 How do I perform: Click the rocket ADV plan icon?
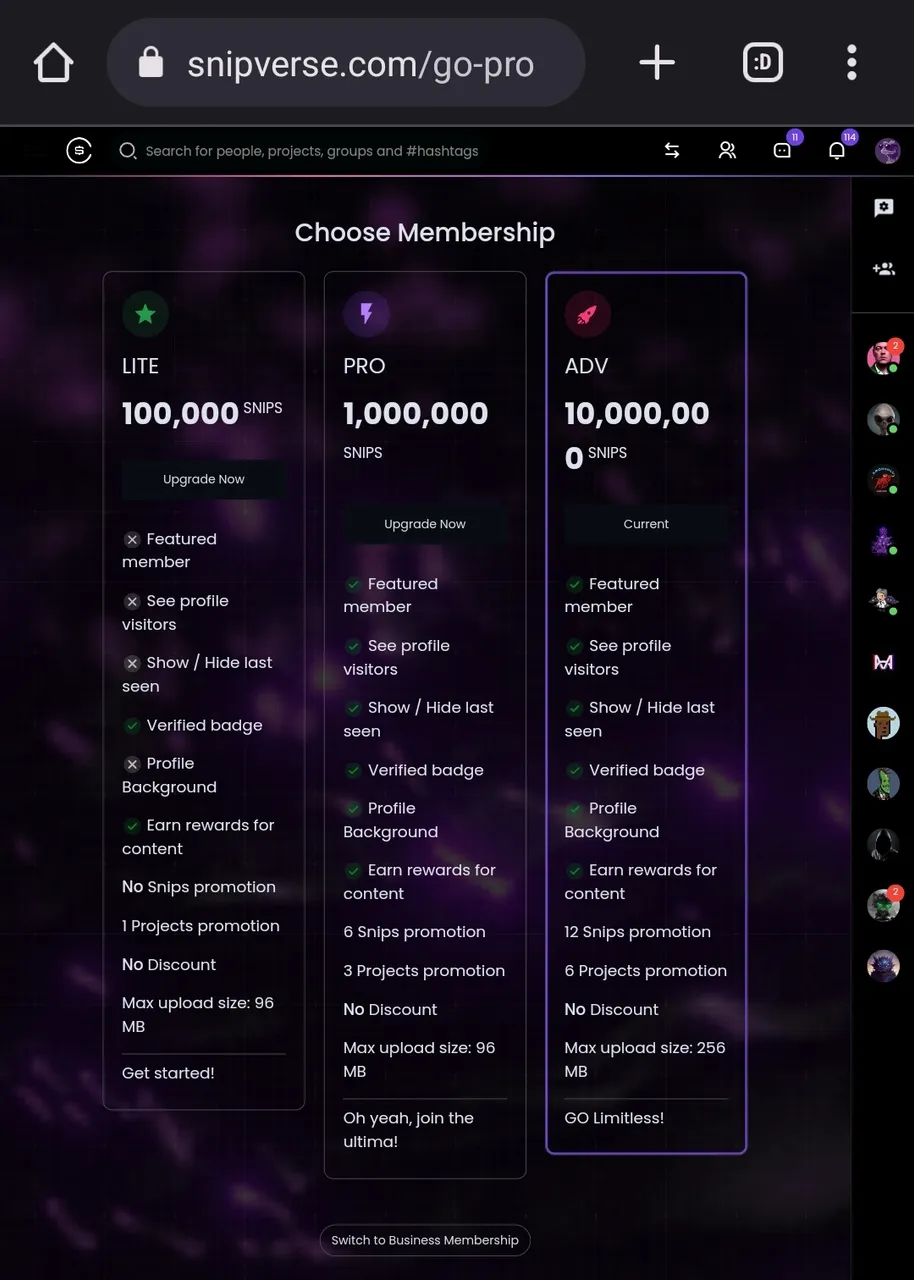pyautogui.click(x=587, y=314)
